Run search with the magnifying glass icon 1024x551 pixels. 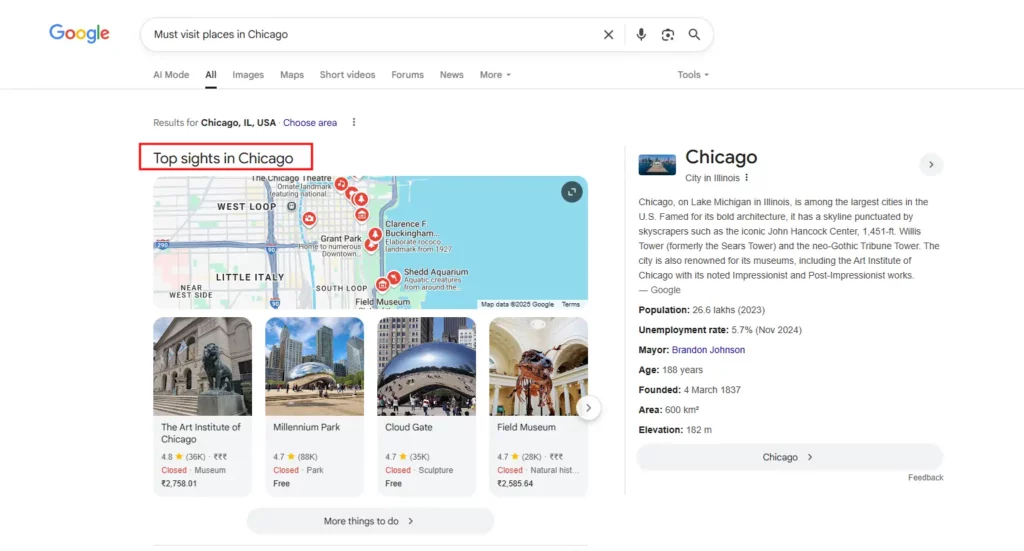694,35
